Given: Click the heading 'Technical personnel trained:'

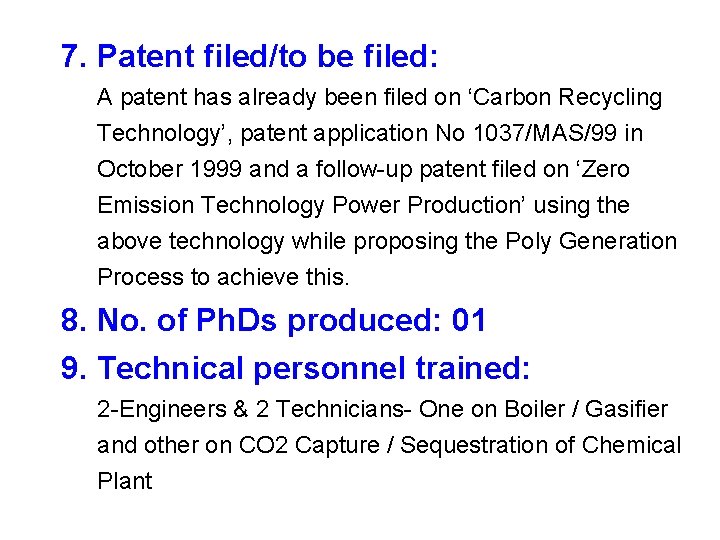Looking at the screenshot, I should tap(314, 368).
